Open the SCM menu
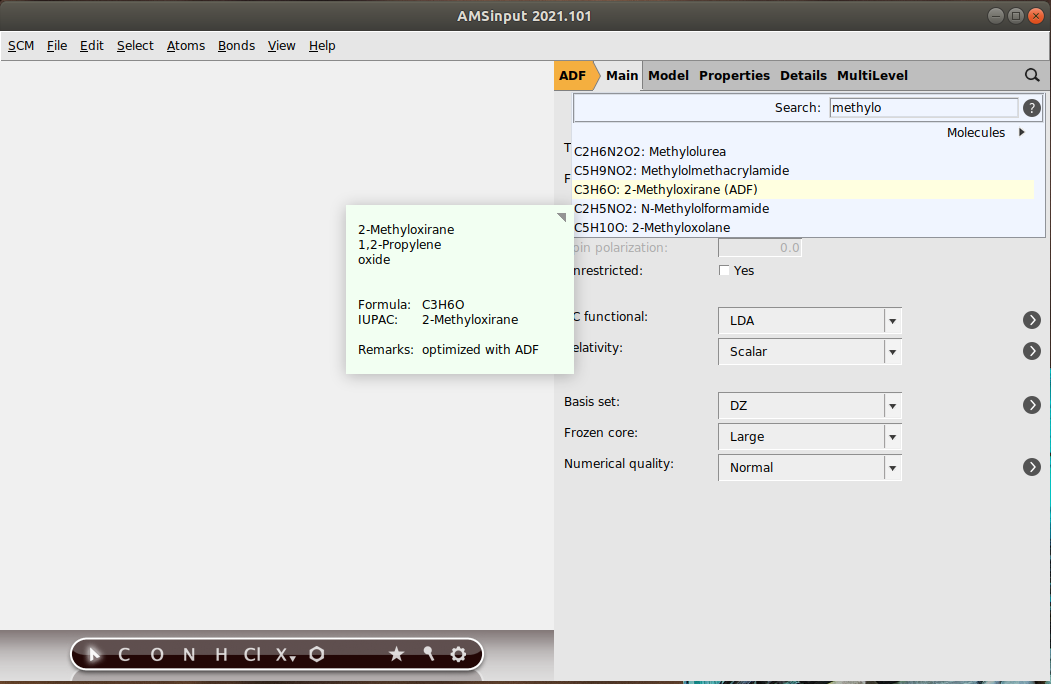This screenshot has width=1051, height=684. [21, 46]
